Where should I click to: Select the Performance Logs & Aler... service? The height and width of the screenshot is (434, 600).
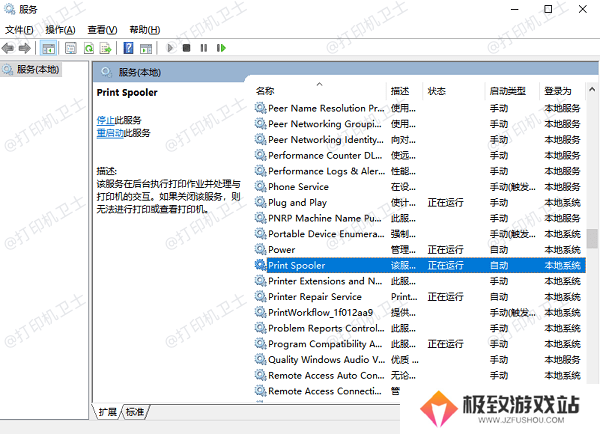pos(326,171)
